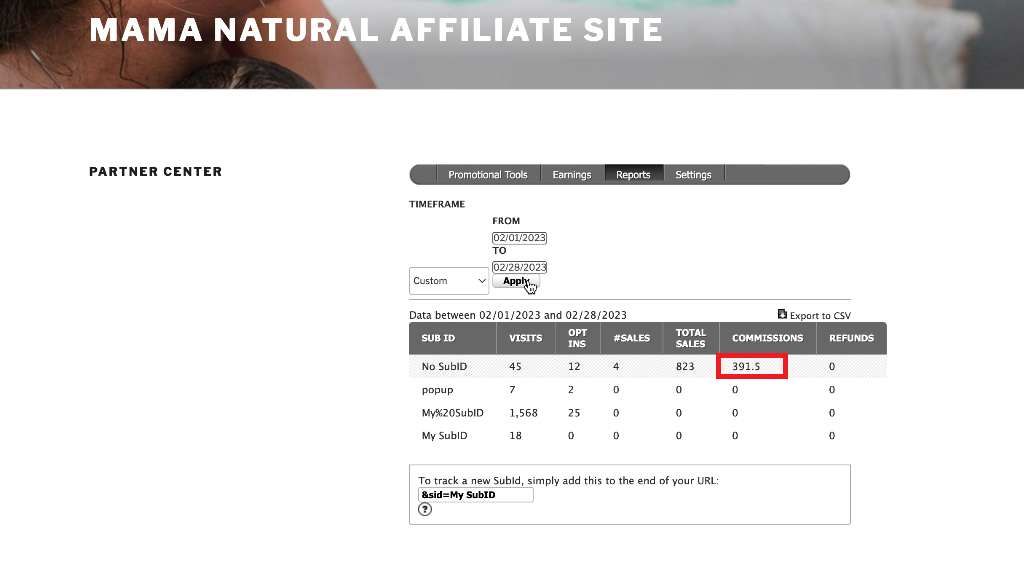Select the No SubID row label

pos(444,367)
